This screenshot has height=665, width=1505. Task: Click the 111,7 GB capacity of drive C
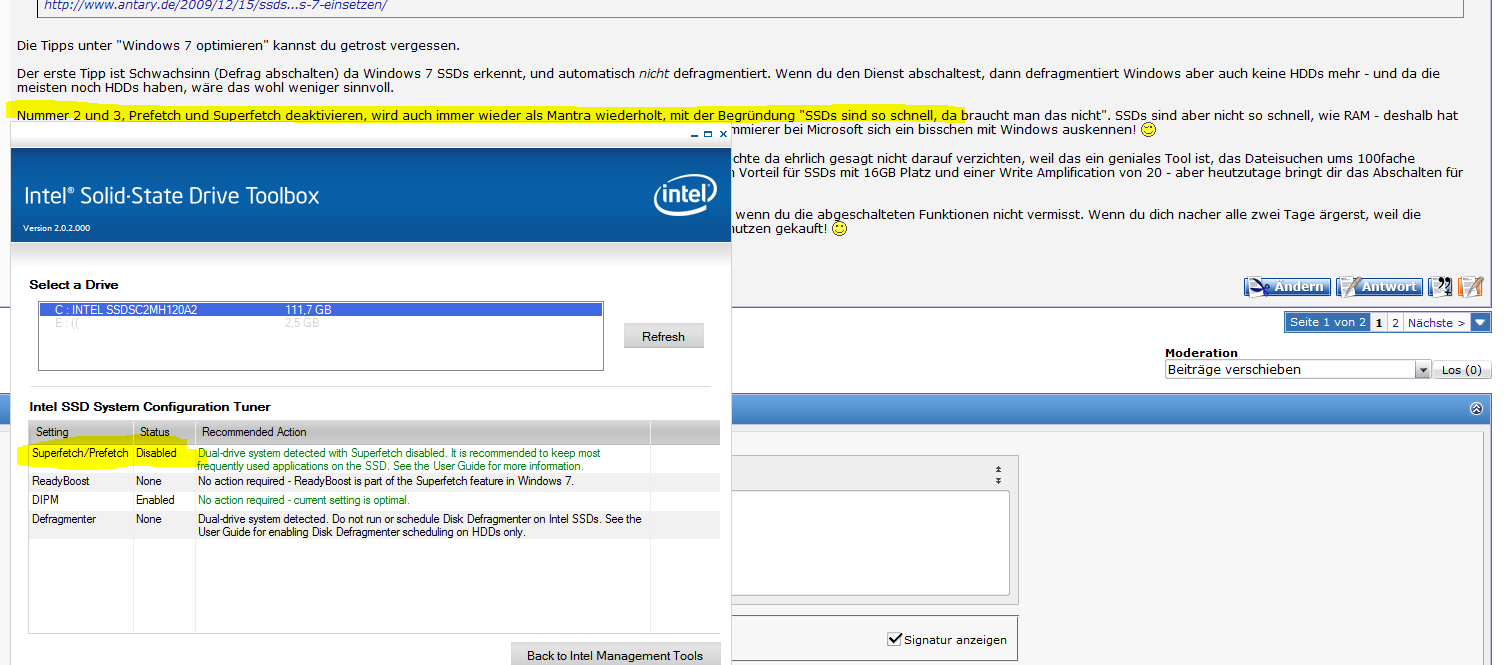pos(308,310)
